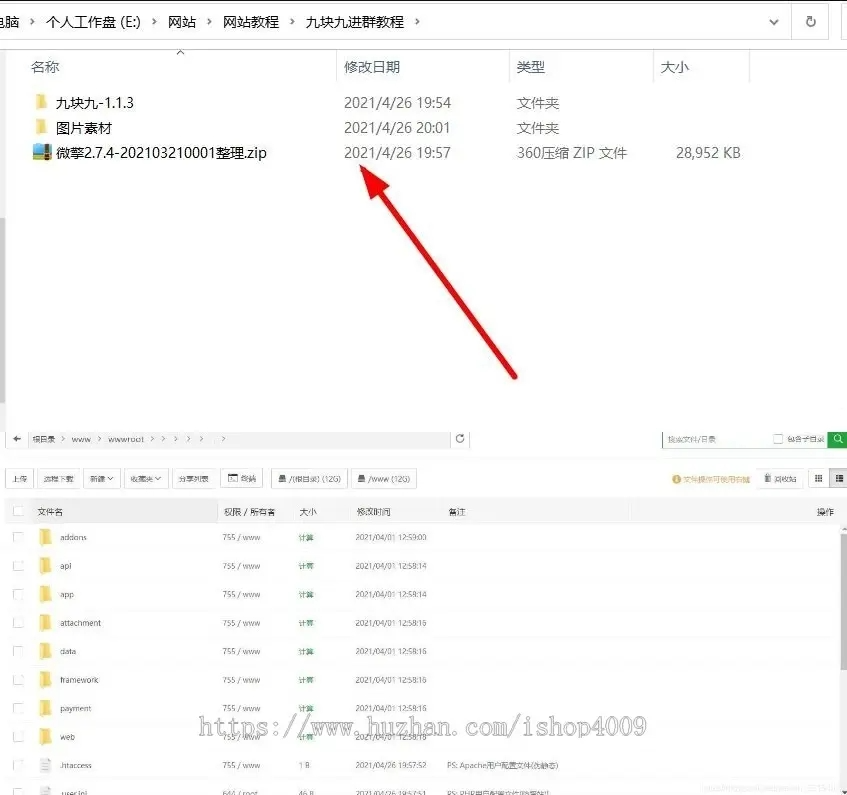Viewport: 847px width, 795px height.
Task: Click the /www disk button
Action: coord(384,479)
